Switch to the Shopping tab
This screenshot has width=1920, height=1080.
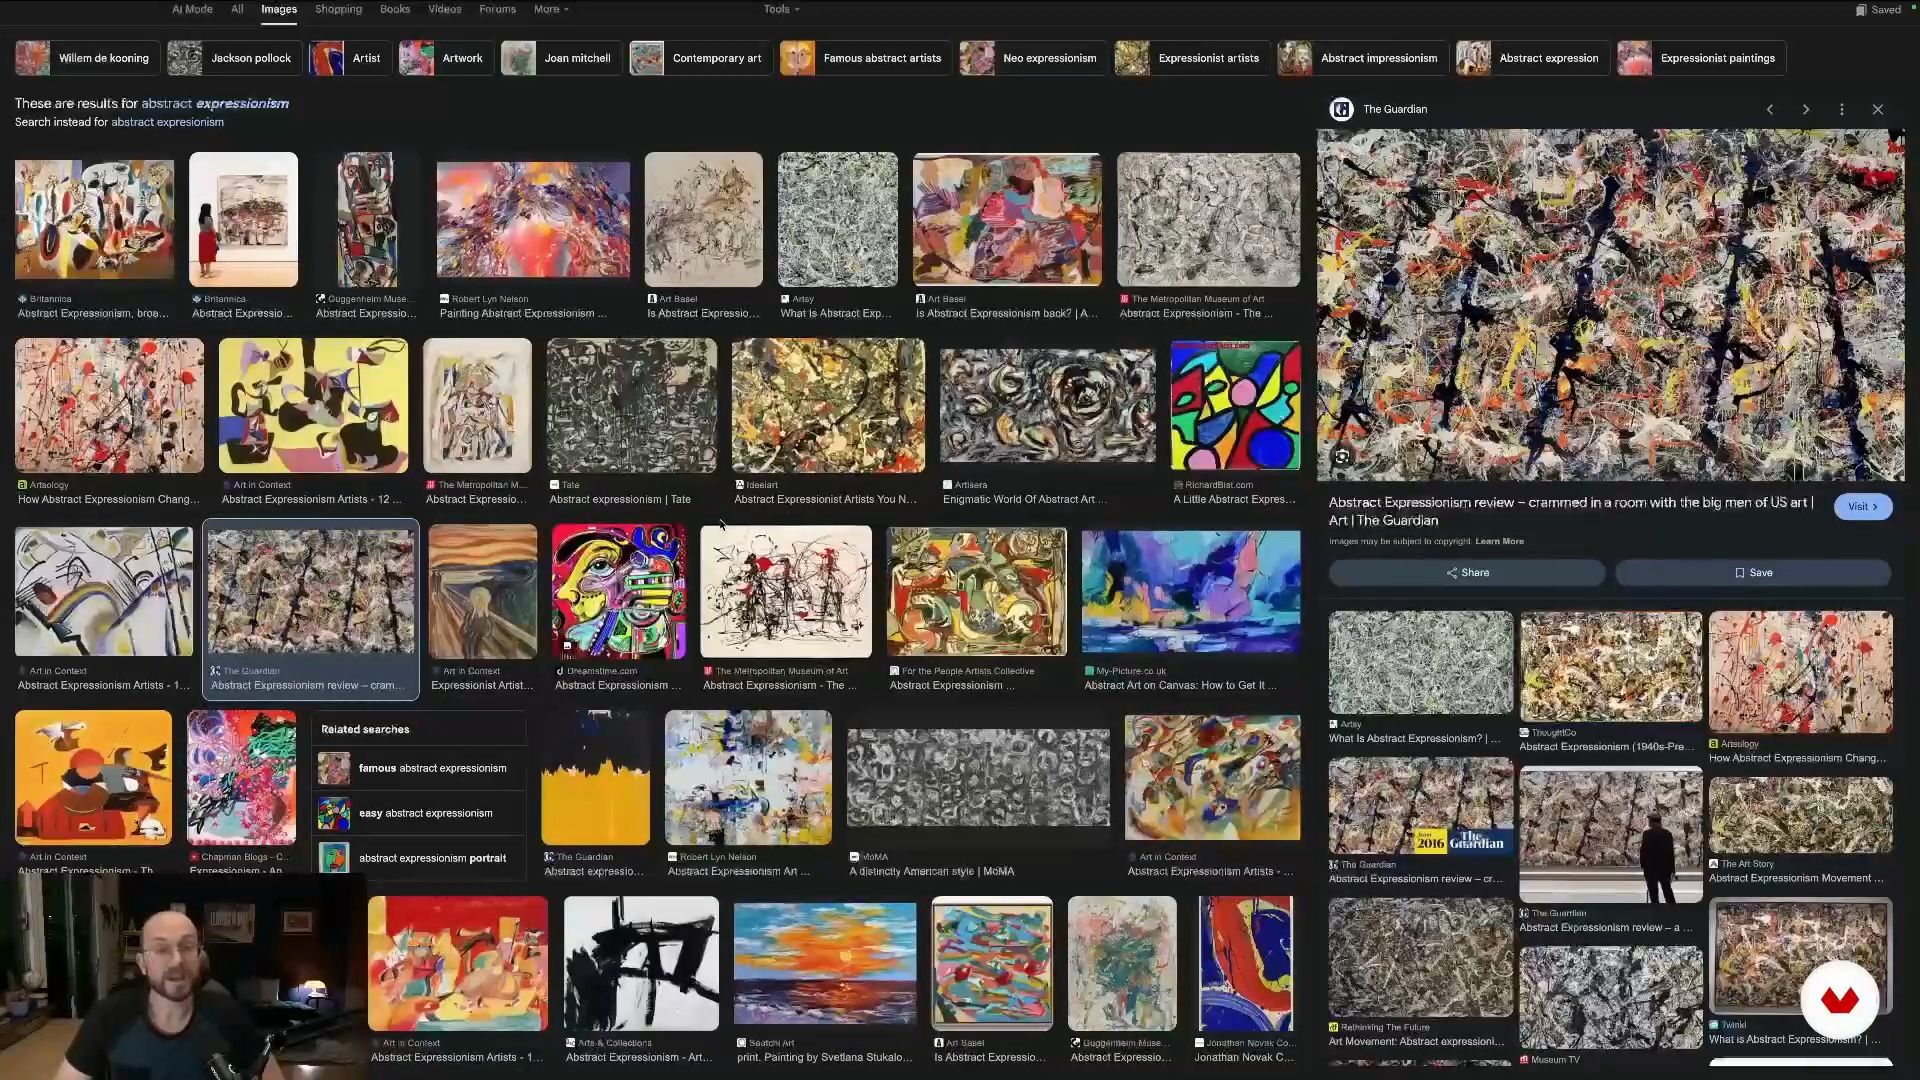(x=338, y=9)
